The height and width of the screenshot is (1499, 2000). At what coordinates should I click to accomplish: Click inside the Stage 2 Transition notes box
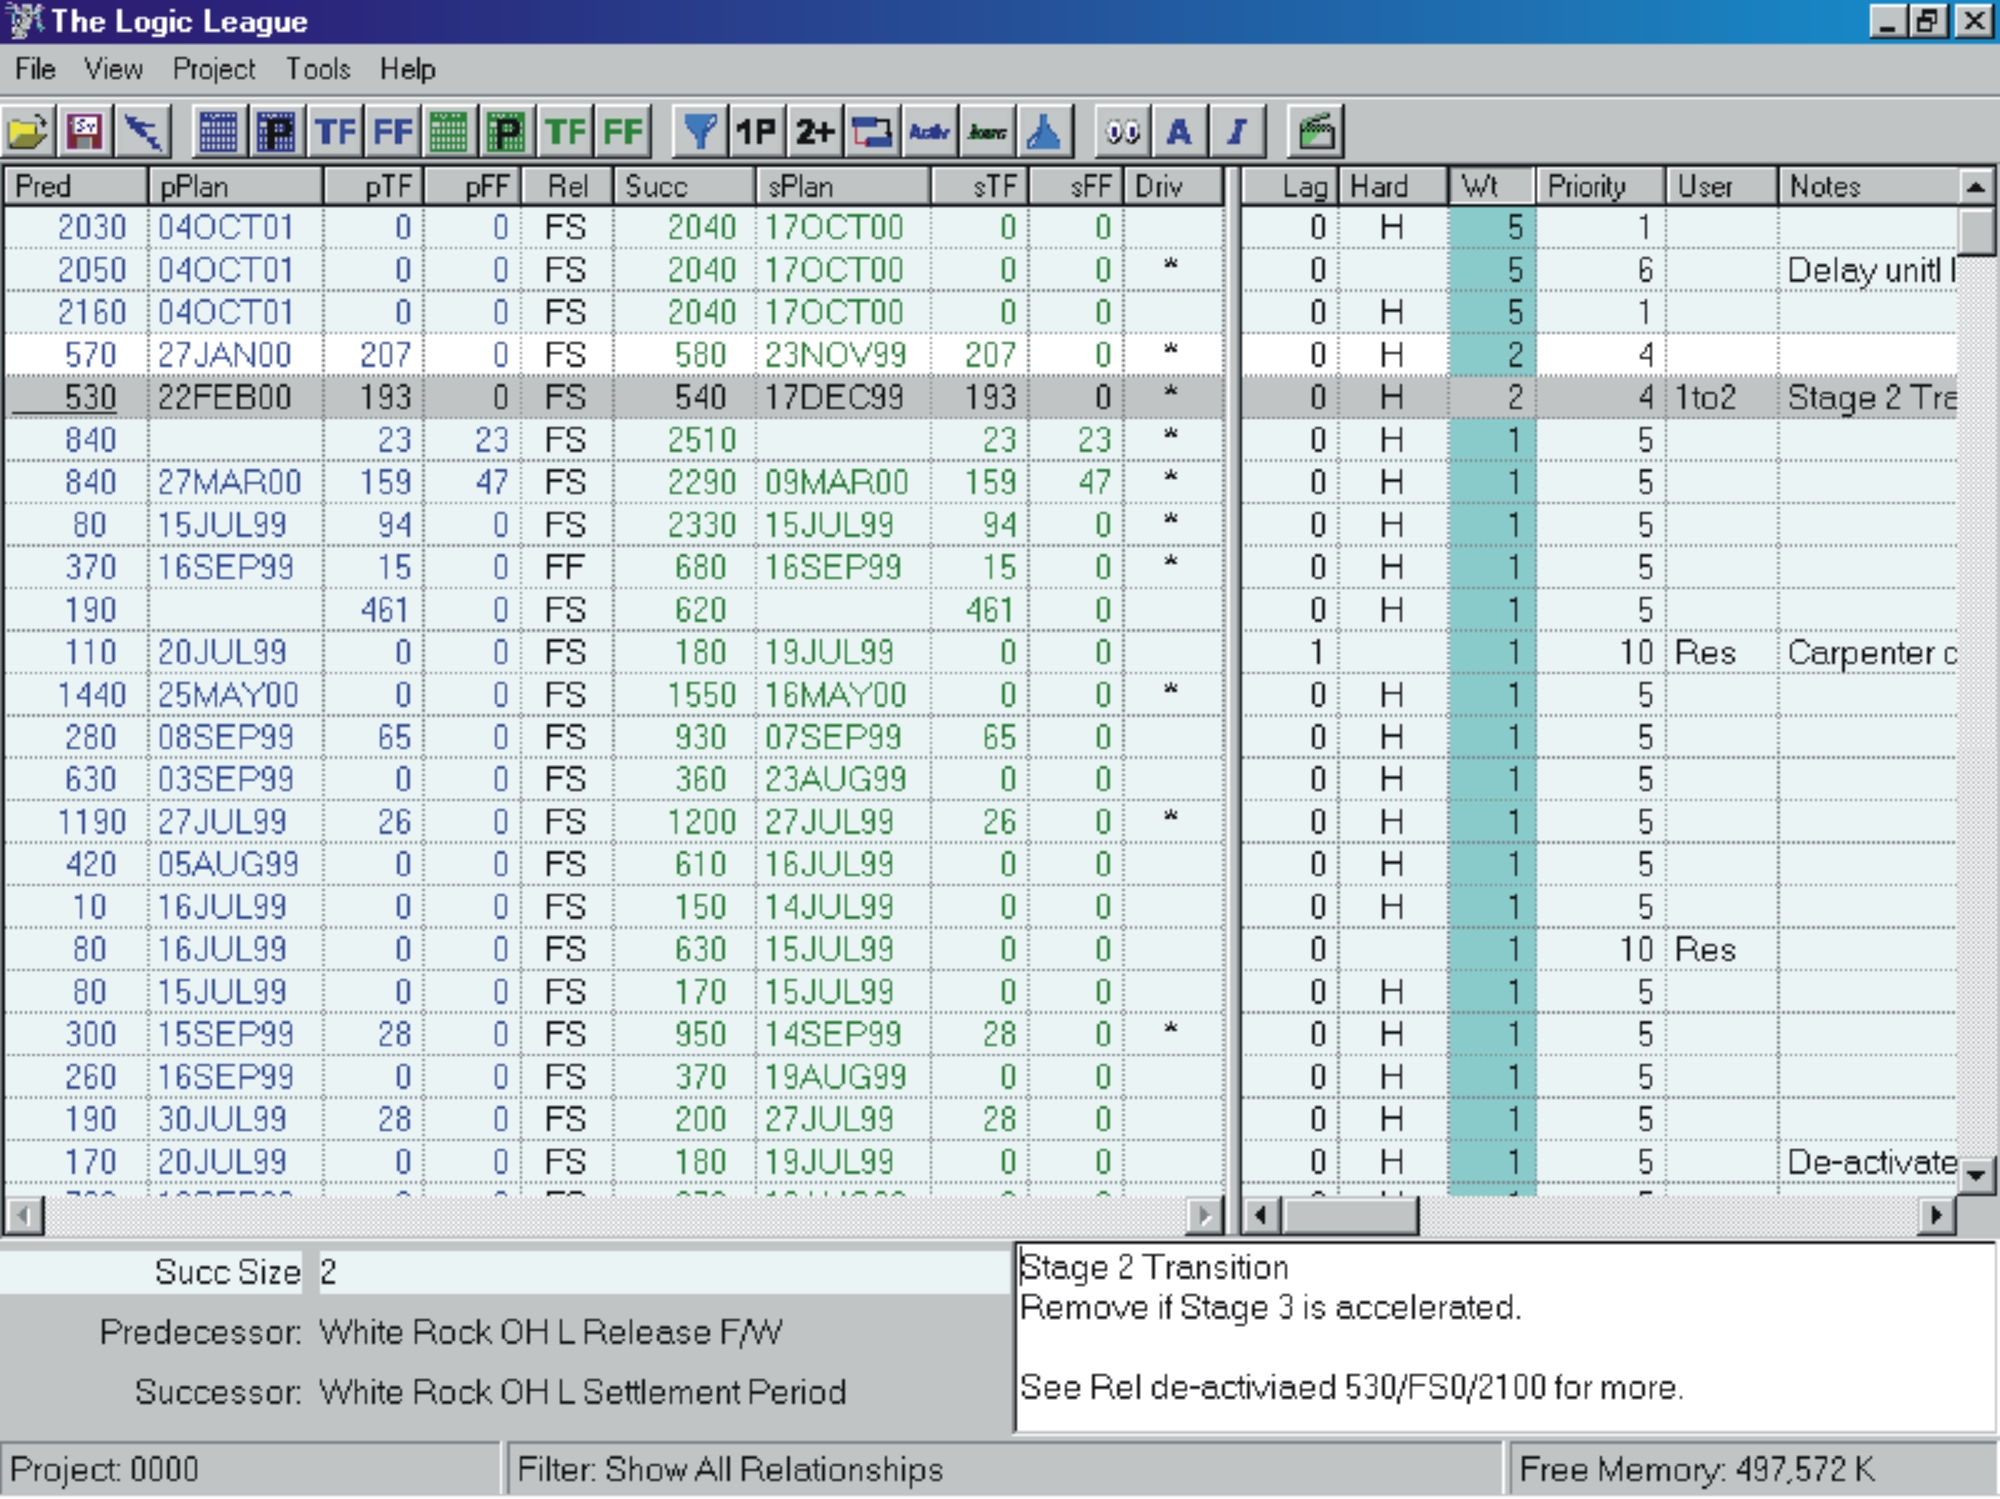point(1505,1337)
